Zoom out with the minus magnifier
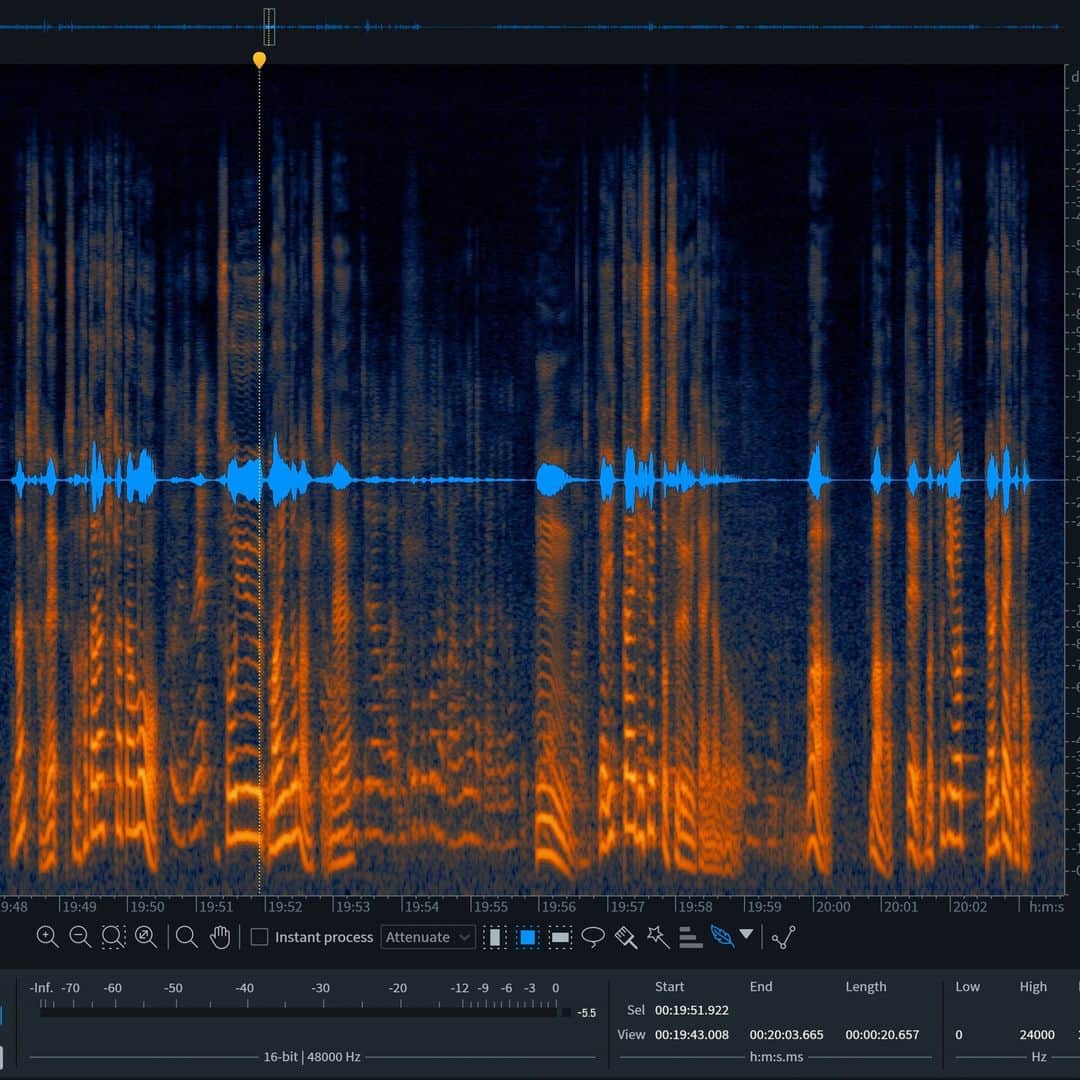 click(x=80, y=937)
